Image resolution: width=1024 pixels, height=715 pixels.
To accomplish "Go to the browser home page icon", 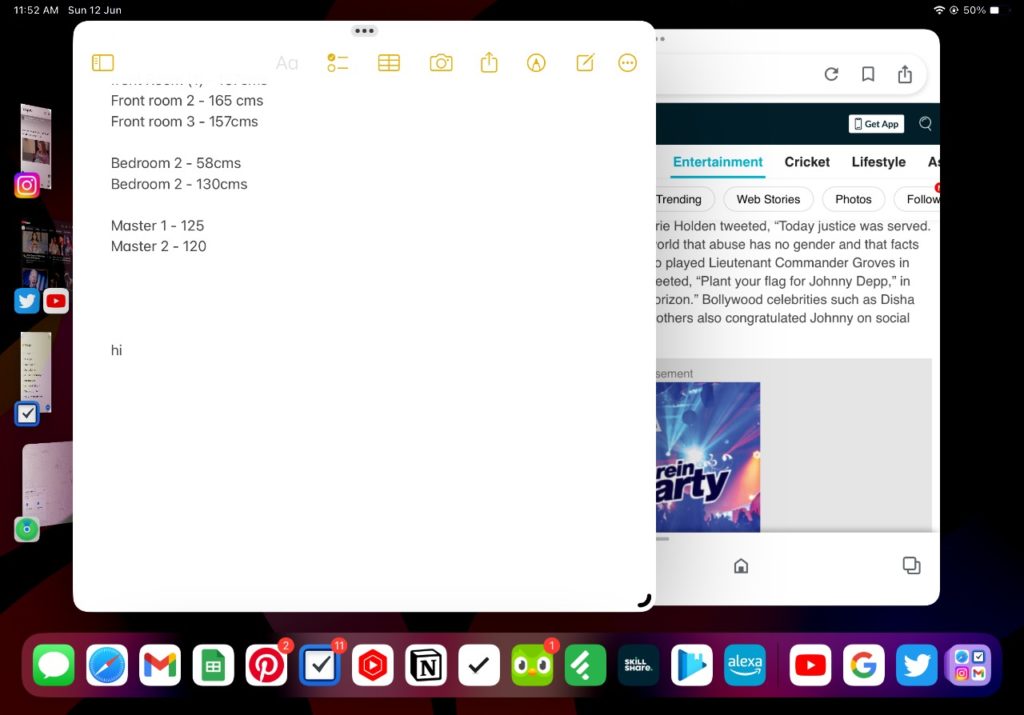I will coord(741,566).
